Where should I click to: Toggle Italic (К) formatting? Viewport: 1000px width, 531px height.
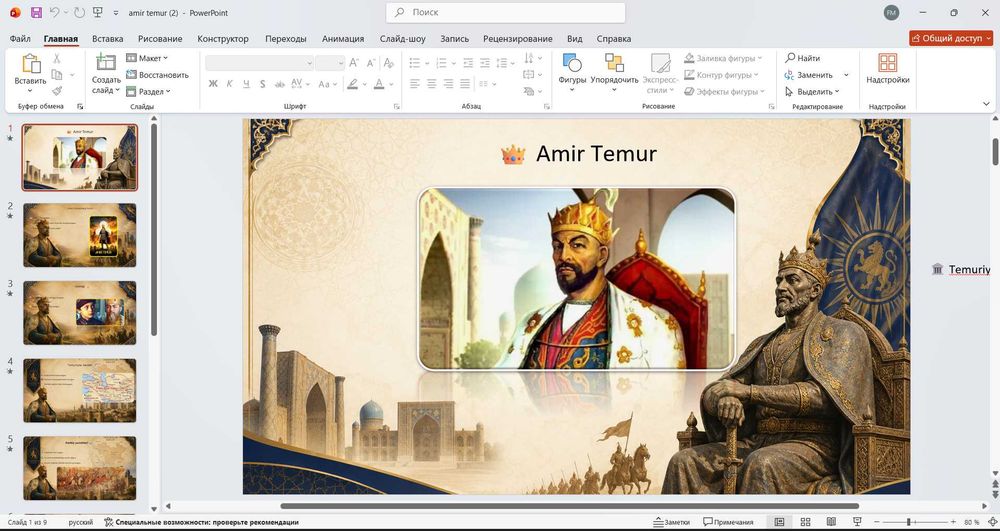pyautogui.click(x=230, y=84)
